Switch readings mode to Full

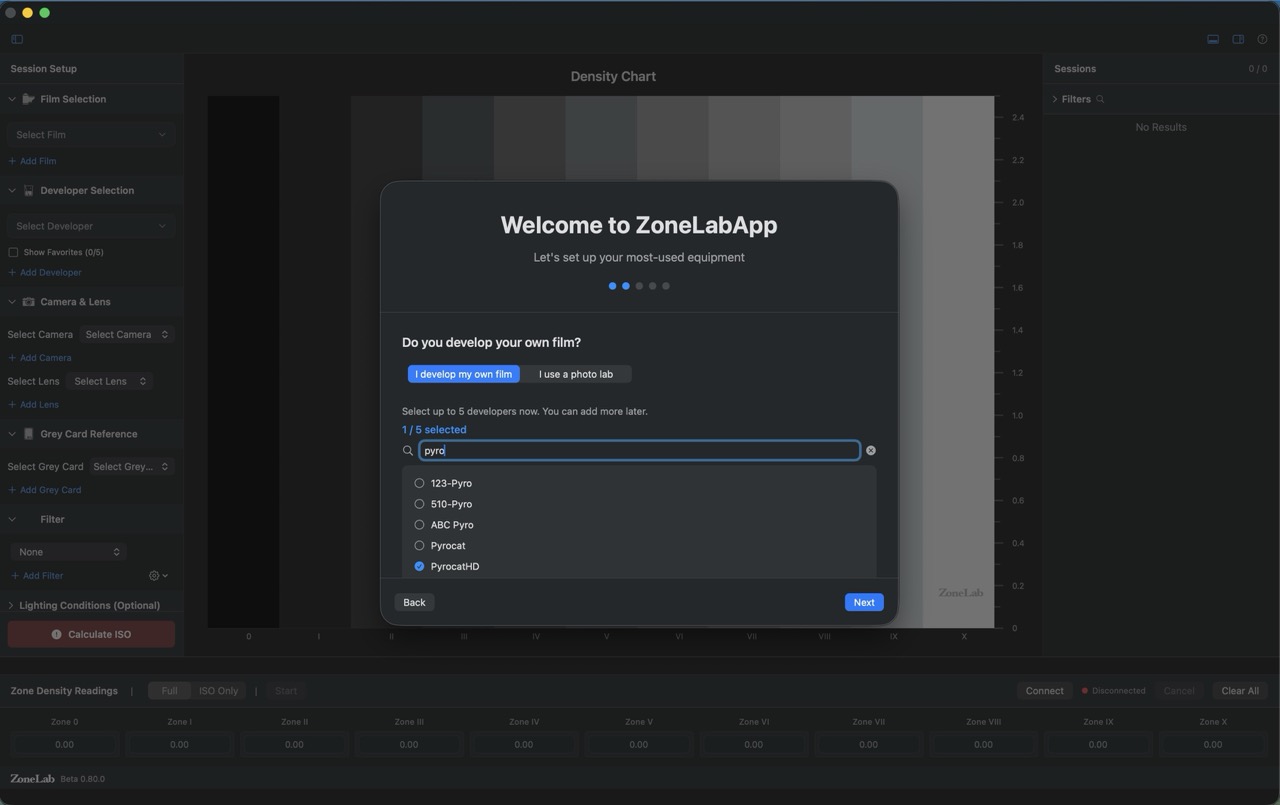click(x=170, y=691)
